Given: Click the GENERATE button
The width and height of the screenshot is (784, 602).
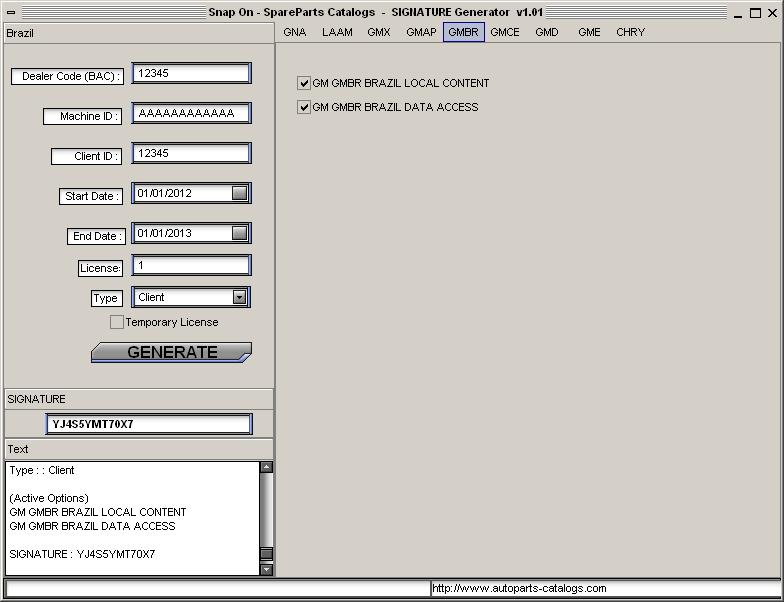Looking at the screenshot, I should click(x=171, y=352).
